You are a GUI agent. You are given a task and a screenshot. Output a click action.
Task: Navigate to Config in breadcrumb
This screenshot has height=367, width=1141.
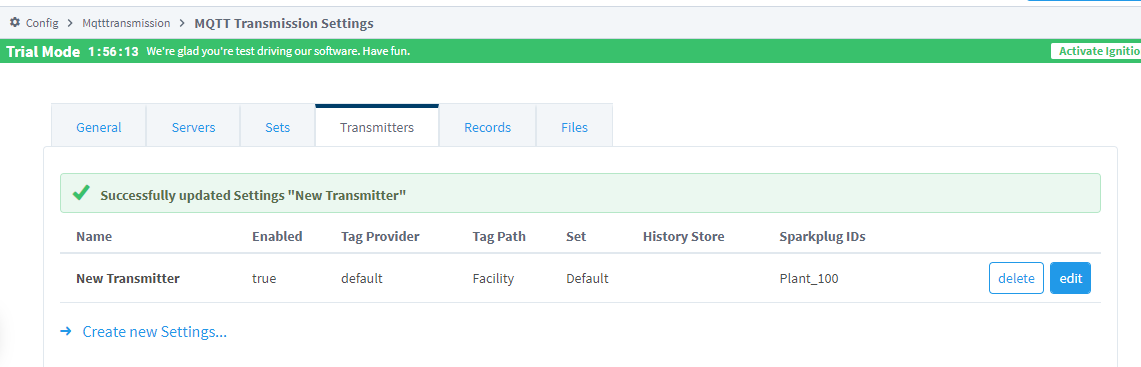click(x=42, y=23)
